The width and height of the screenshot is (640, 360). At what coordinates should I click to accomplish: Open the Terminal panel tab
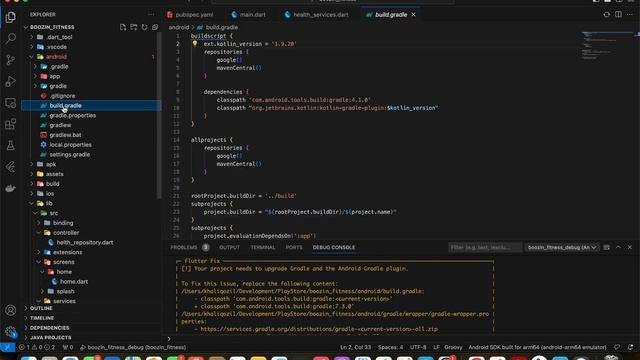point(263,247)
